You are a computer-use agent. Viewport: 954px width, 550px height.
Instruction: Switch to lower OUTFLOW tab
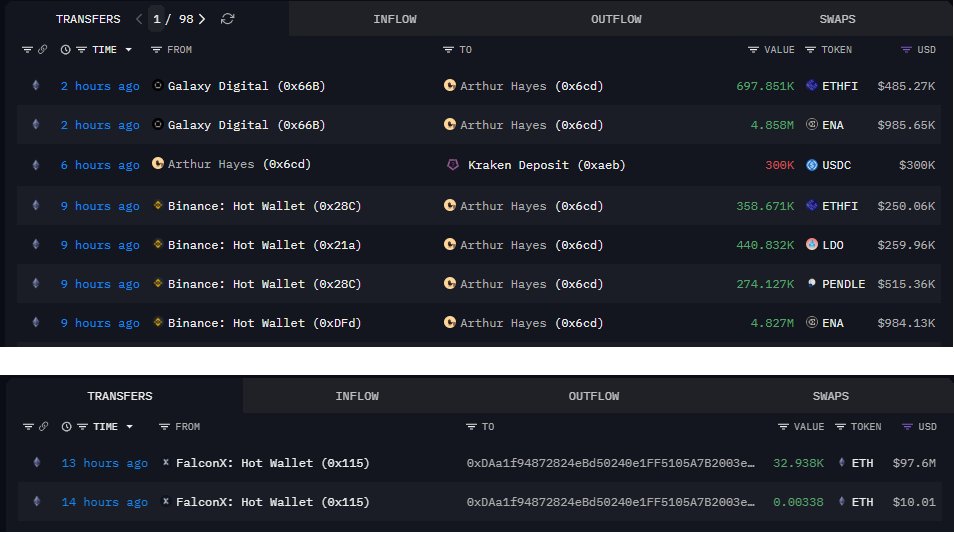point(594,396)
